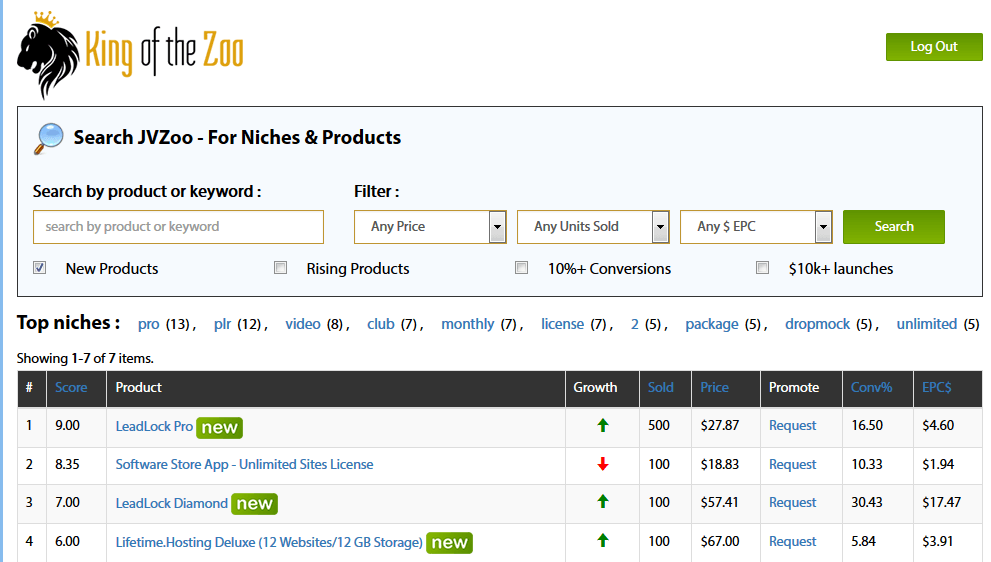This screenshot has width=991, height=562.
Task: Choose the license niche link
Action: (x=562, y=324)
